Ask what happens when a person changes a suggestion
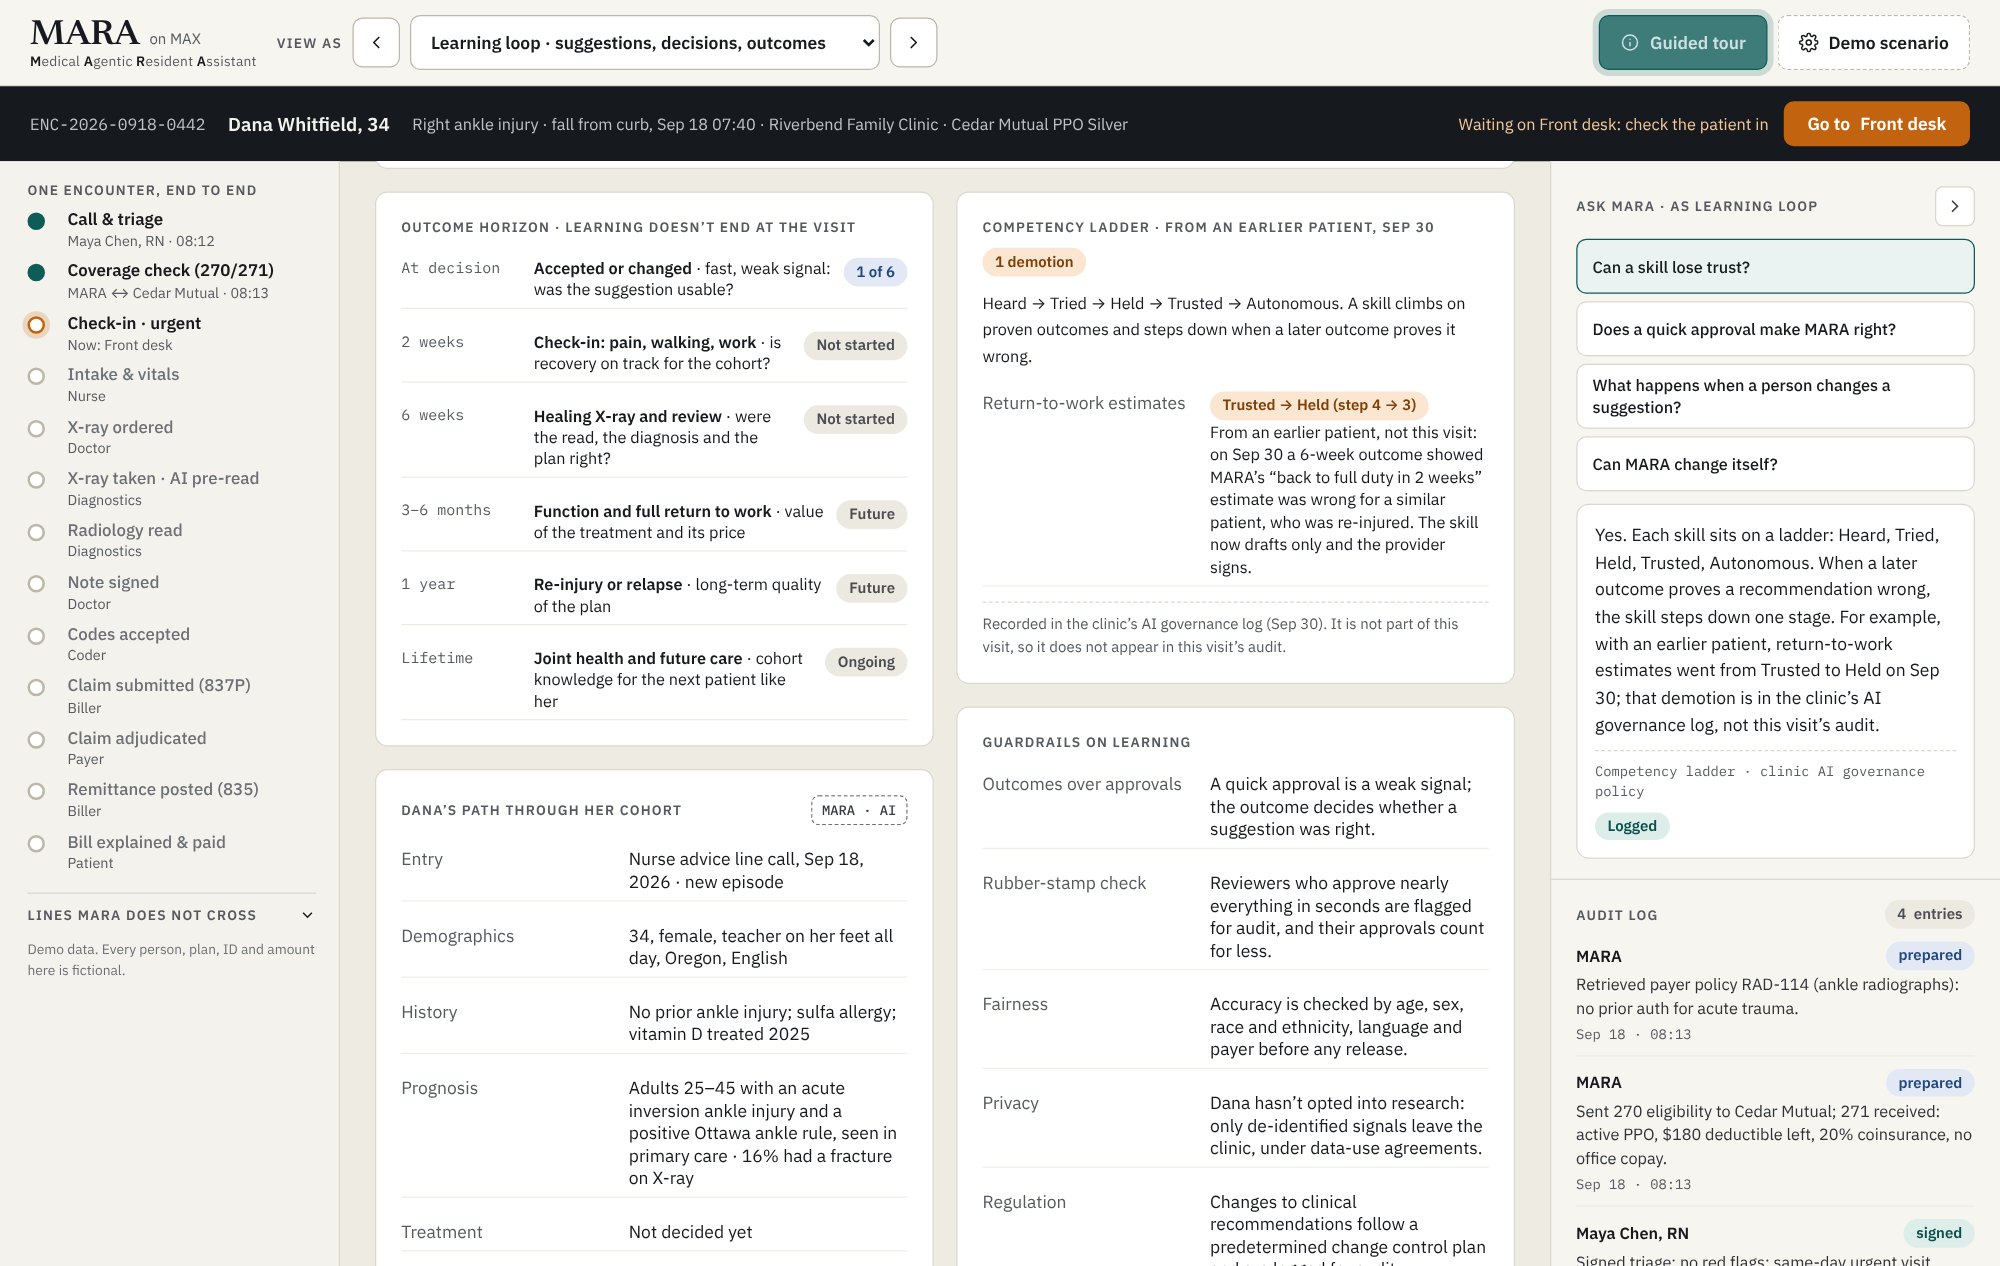The width and height of the screenshot is (2000, 1266). (1775, 396)
